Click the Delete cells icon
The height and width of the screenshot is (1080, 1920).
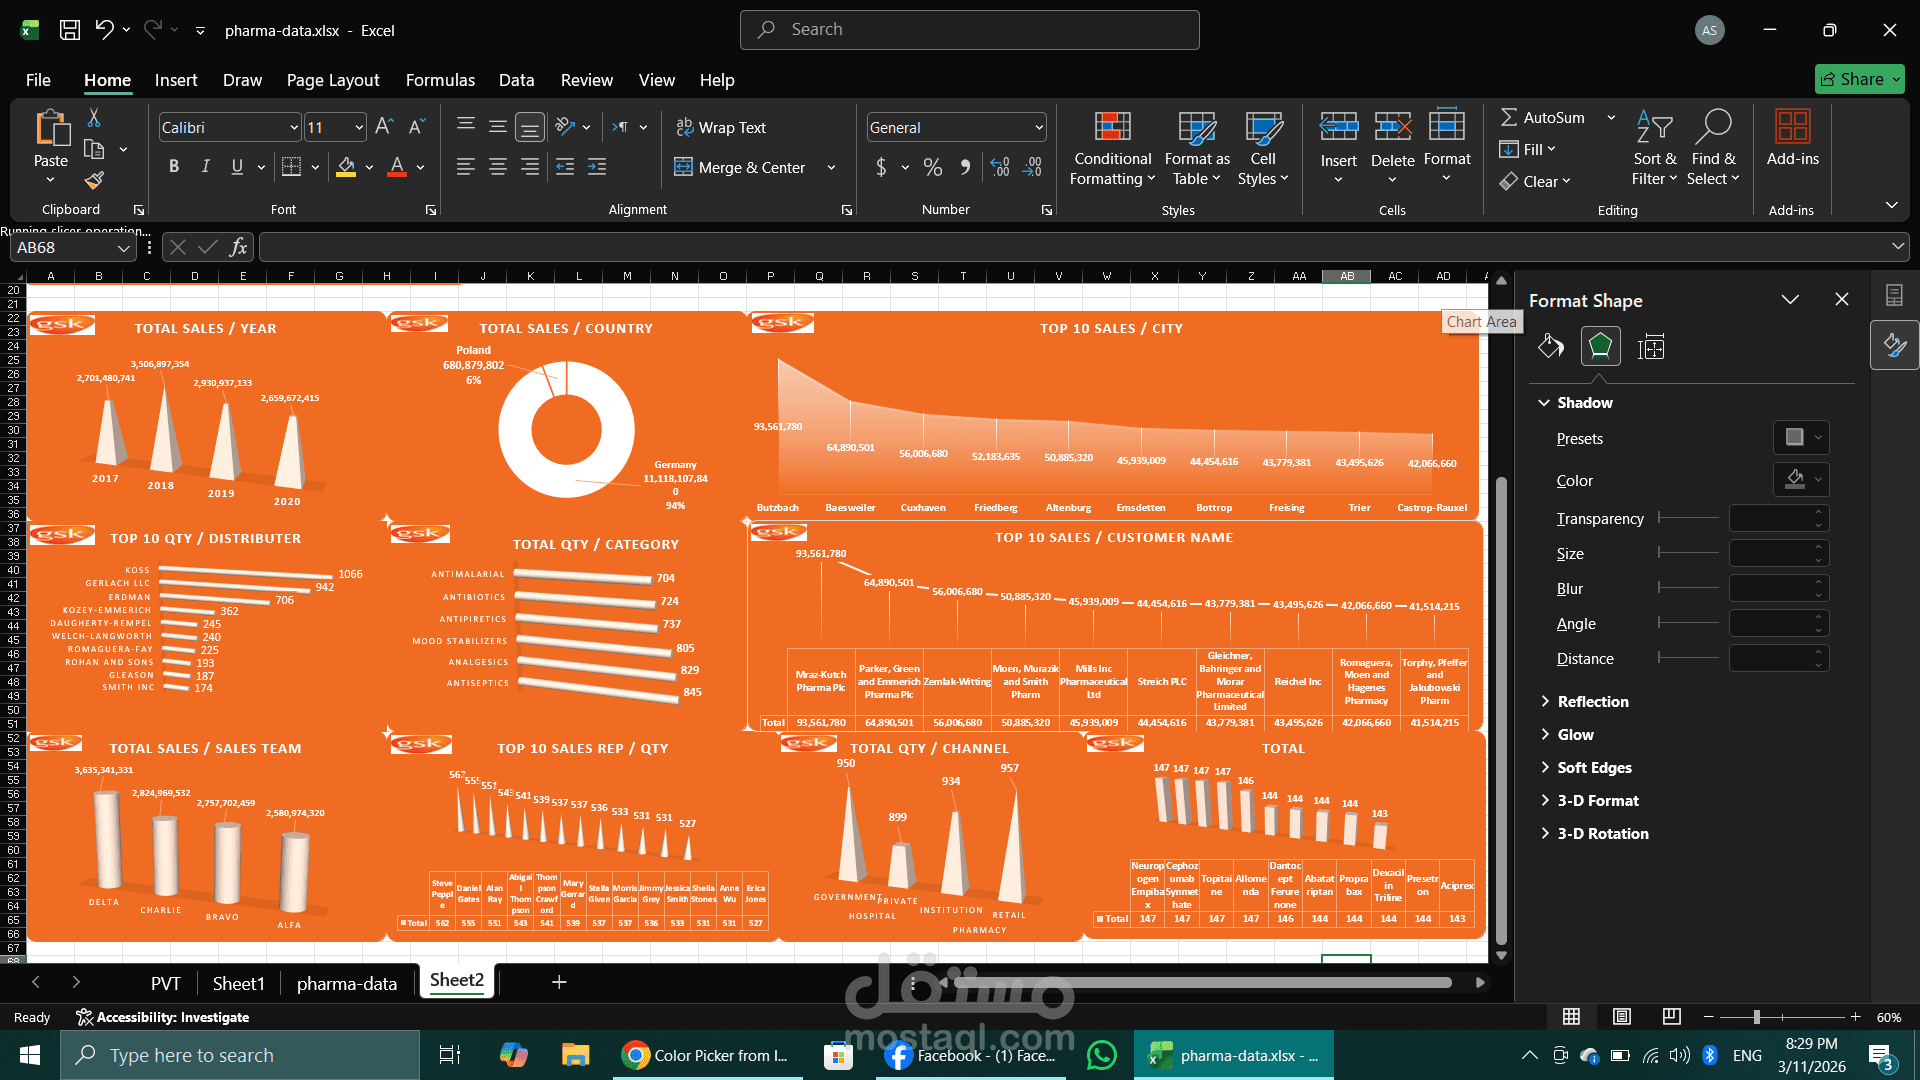[x=1392, y=127]
